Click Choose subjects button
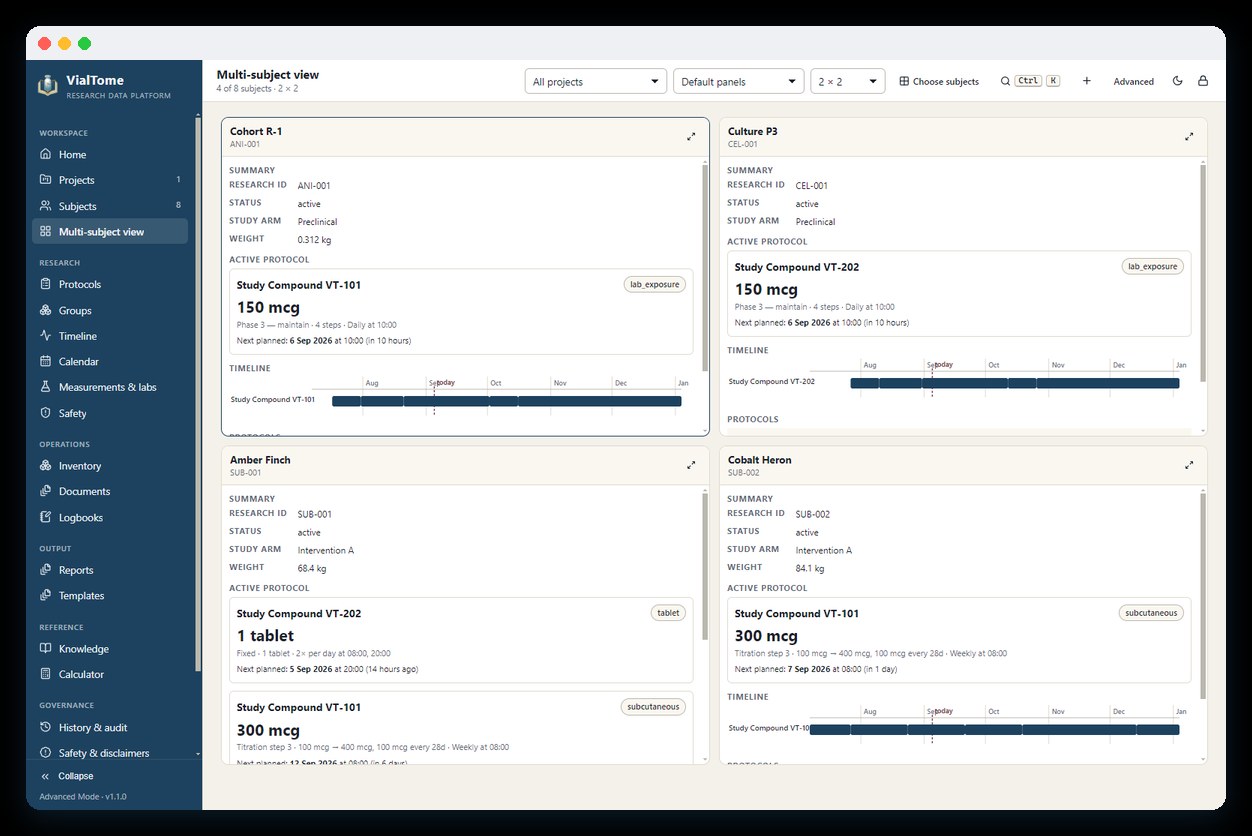1252x836 pixels. click(939, 81)
